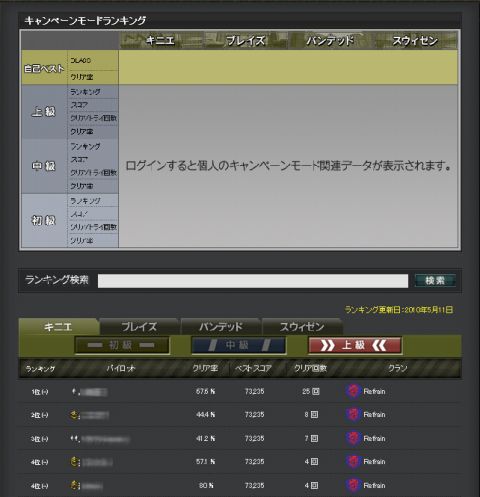This screenshot has height=497, width=480.
Task: Click the ベストスコア column header
Action: [x=253, y=368]
